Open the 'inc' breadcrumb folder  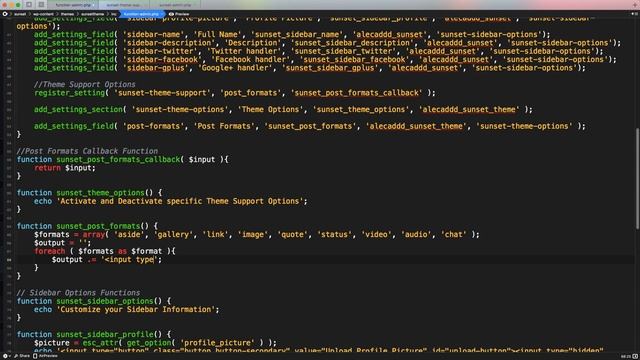[114, 14]
